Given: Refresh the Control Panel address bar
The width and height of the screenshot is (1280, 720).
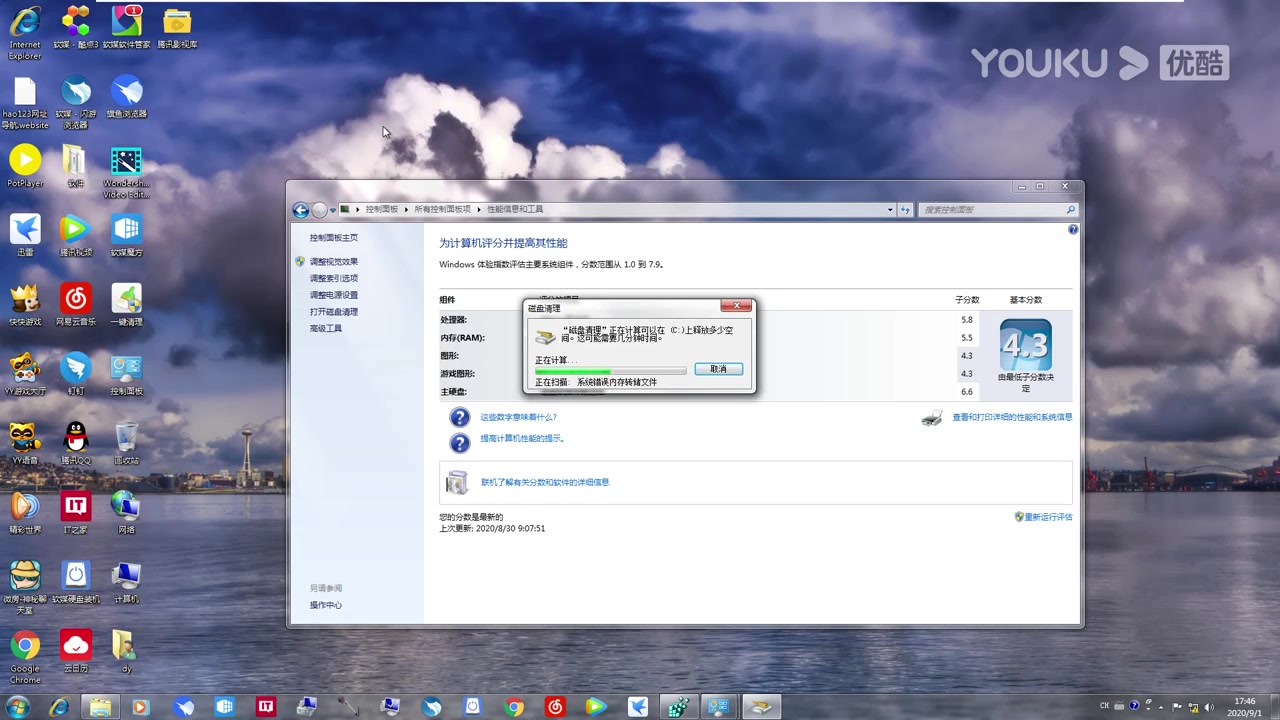Looking at the screenshot, I should pyautogui.click(x=905, y=210).
